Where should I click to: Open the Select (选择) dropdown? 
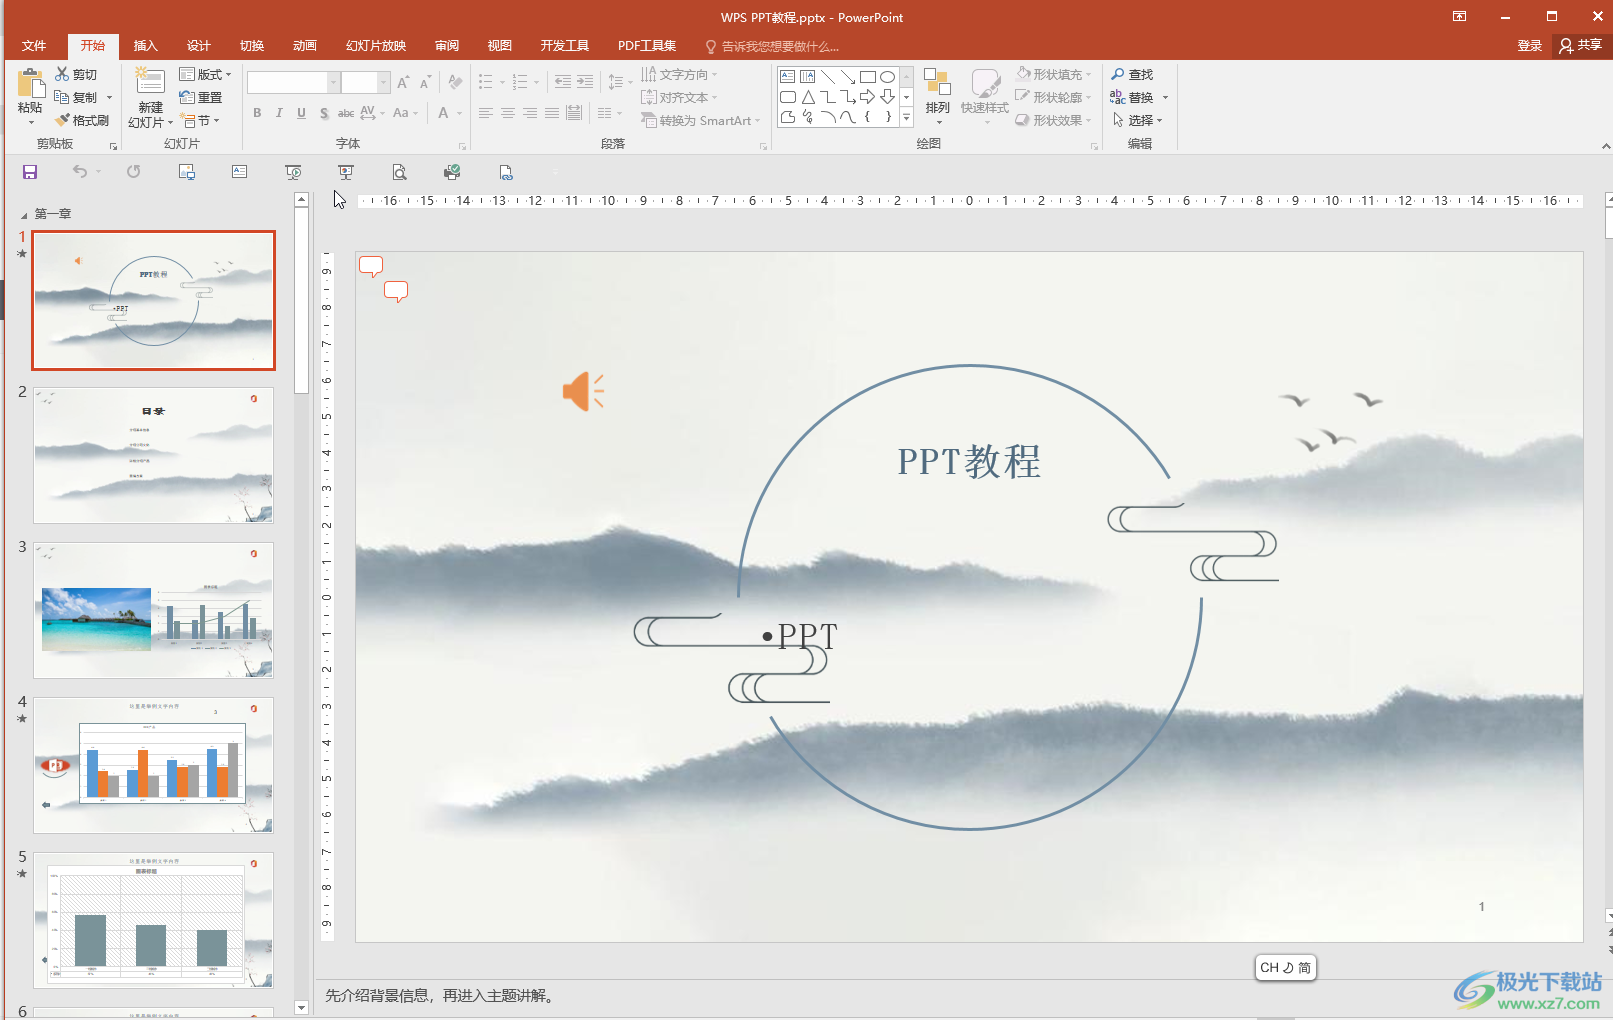(x=1137, y=120)
